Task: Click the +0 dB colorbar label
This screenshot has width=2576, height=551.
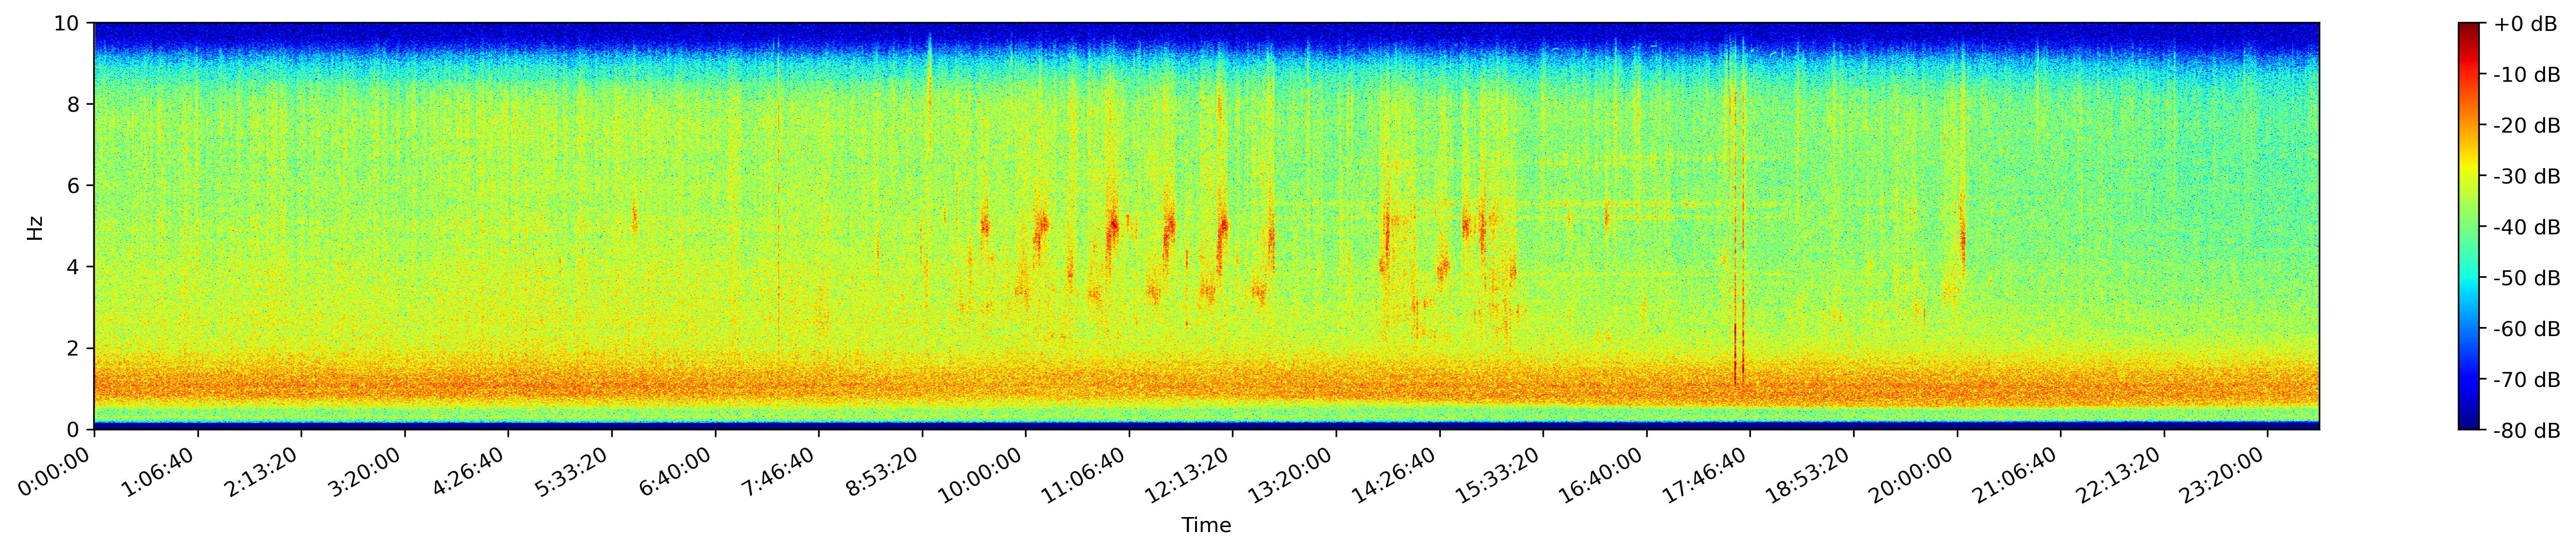Action: pyautogui.click(x=2525, y=24)
